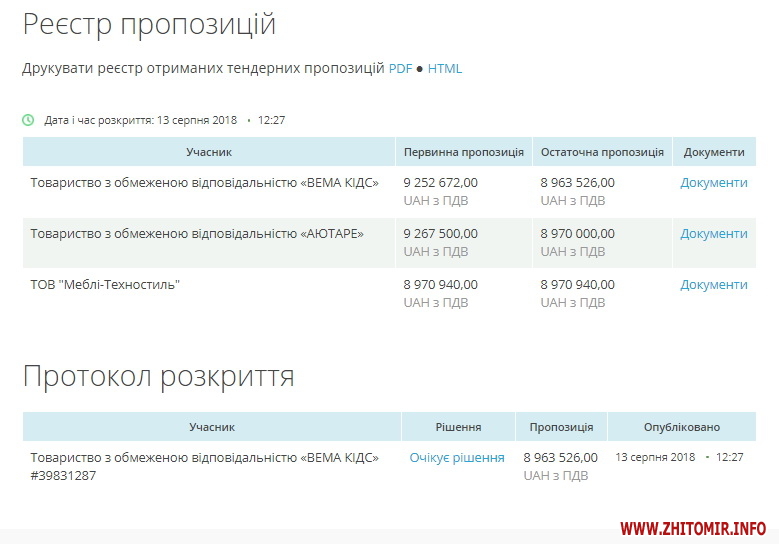Open Документи link for ВЕМА КІДС
This screenshot has width=779, height=544.
pos(713,183)
